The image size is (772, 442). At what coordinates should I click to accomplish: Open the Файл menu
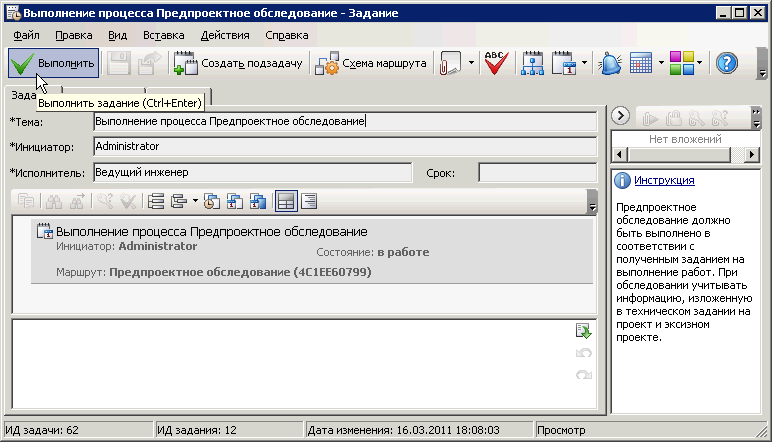pyautogui.click(x=26, y=35)
